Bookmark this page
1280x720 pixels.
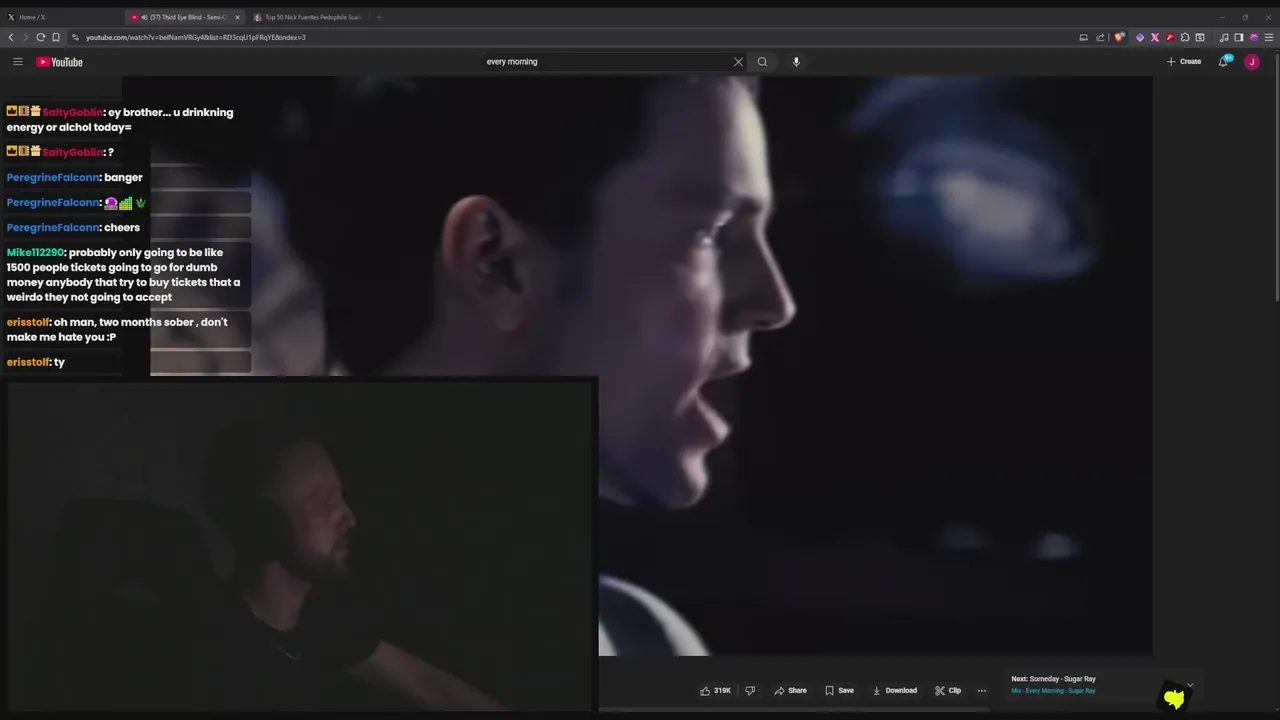coord(56,37)
